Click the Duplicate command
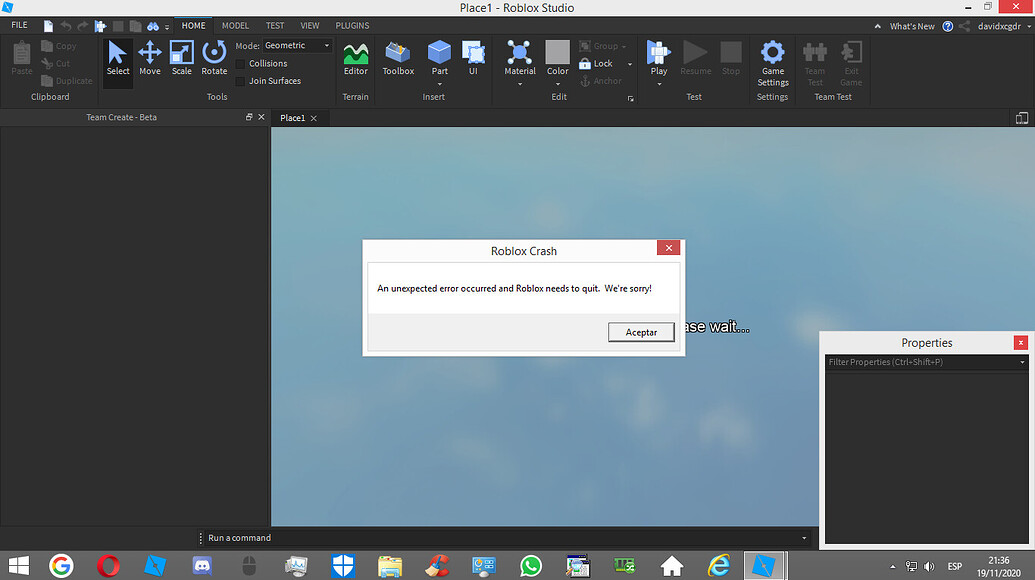Image resolution: width=1035 pixels, height=580 pixels. pos(67,81)
